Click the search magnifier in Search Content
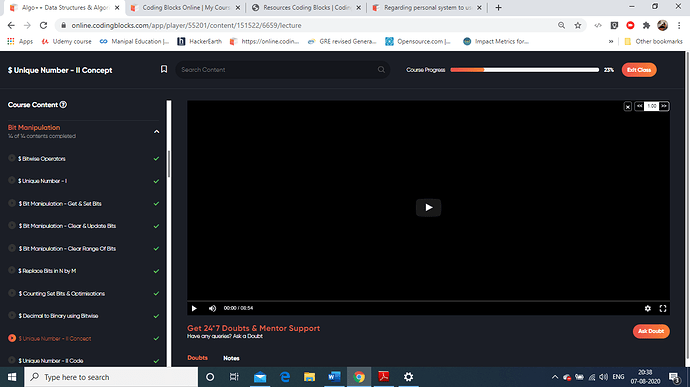Image resolution: width=690 pixels, height=387 pixels. [381, 70]
